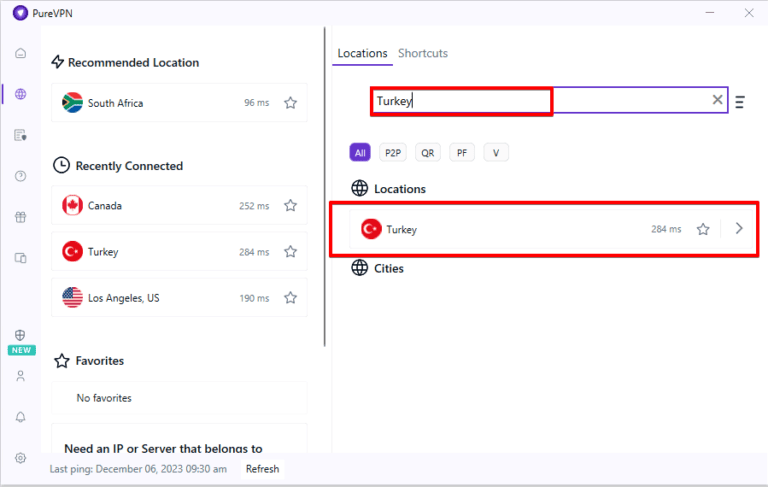
Task: Click the Refresh ping button
Action: (x=263, y=469)
